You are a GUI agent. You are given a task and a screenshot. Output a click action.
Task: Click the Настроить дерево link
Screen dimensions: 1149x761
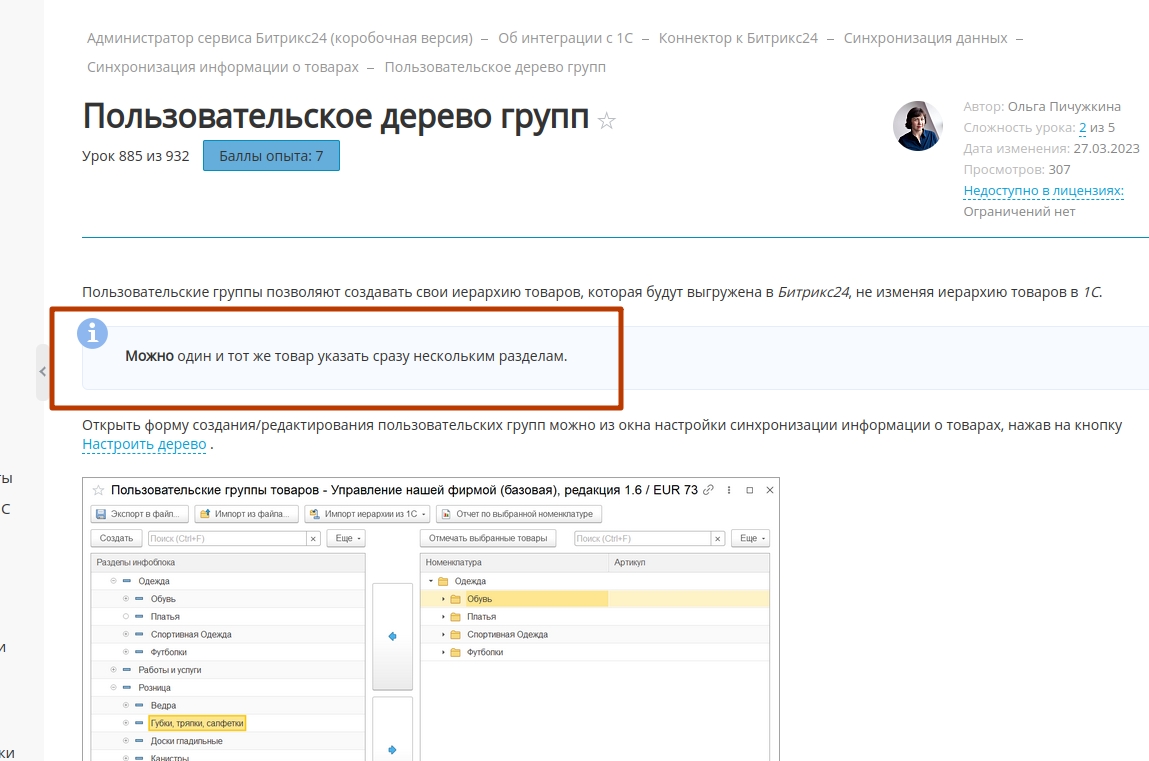coord(144,444)
